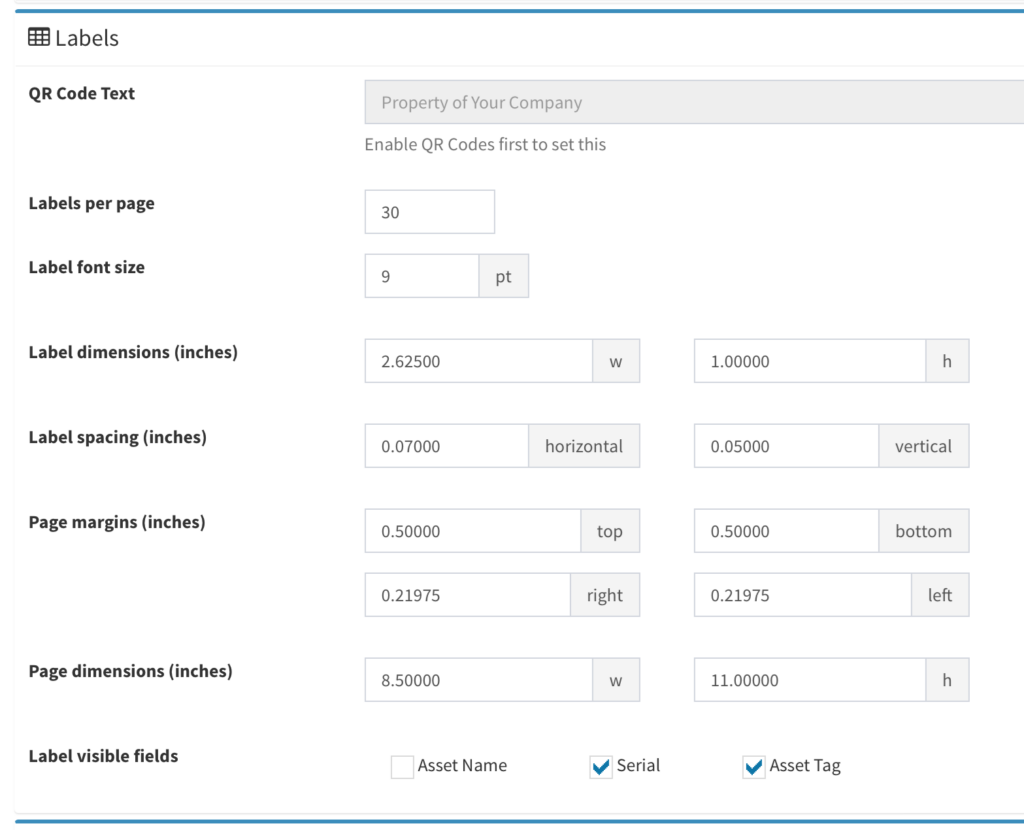Enable the Asset Name checkbox

(x=402, y=767)
